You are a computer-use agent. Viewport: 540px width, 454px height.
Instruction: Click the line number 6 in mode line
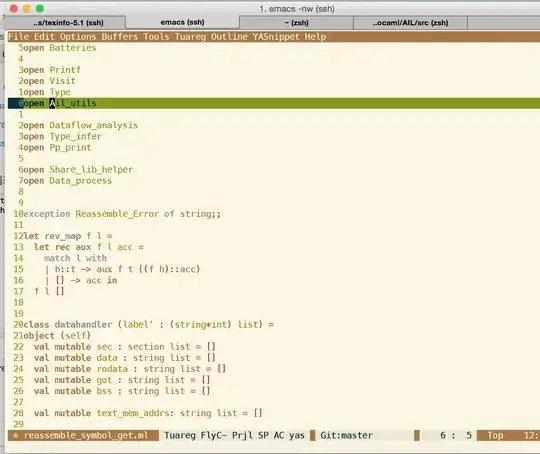(x=443, y=435)
